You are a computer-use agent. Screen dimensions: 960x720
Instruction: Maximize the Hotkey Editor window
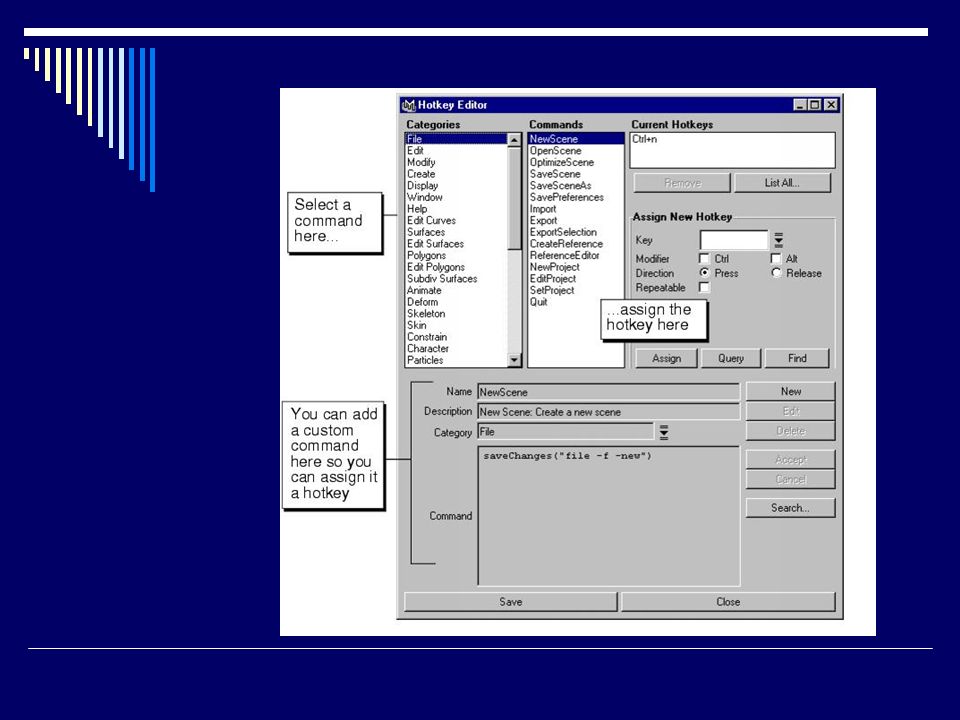pyautogui.click(x=814, y=105)
